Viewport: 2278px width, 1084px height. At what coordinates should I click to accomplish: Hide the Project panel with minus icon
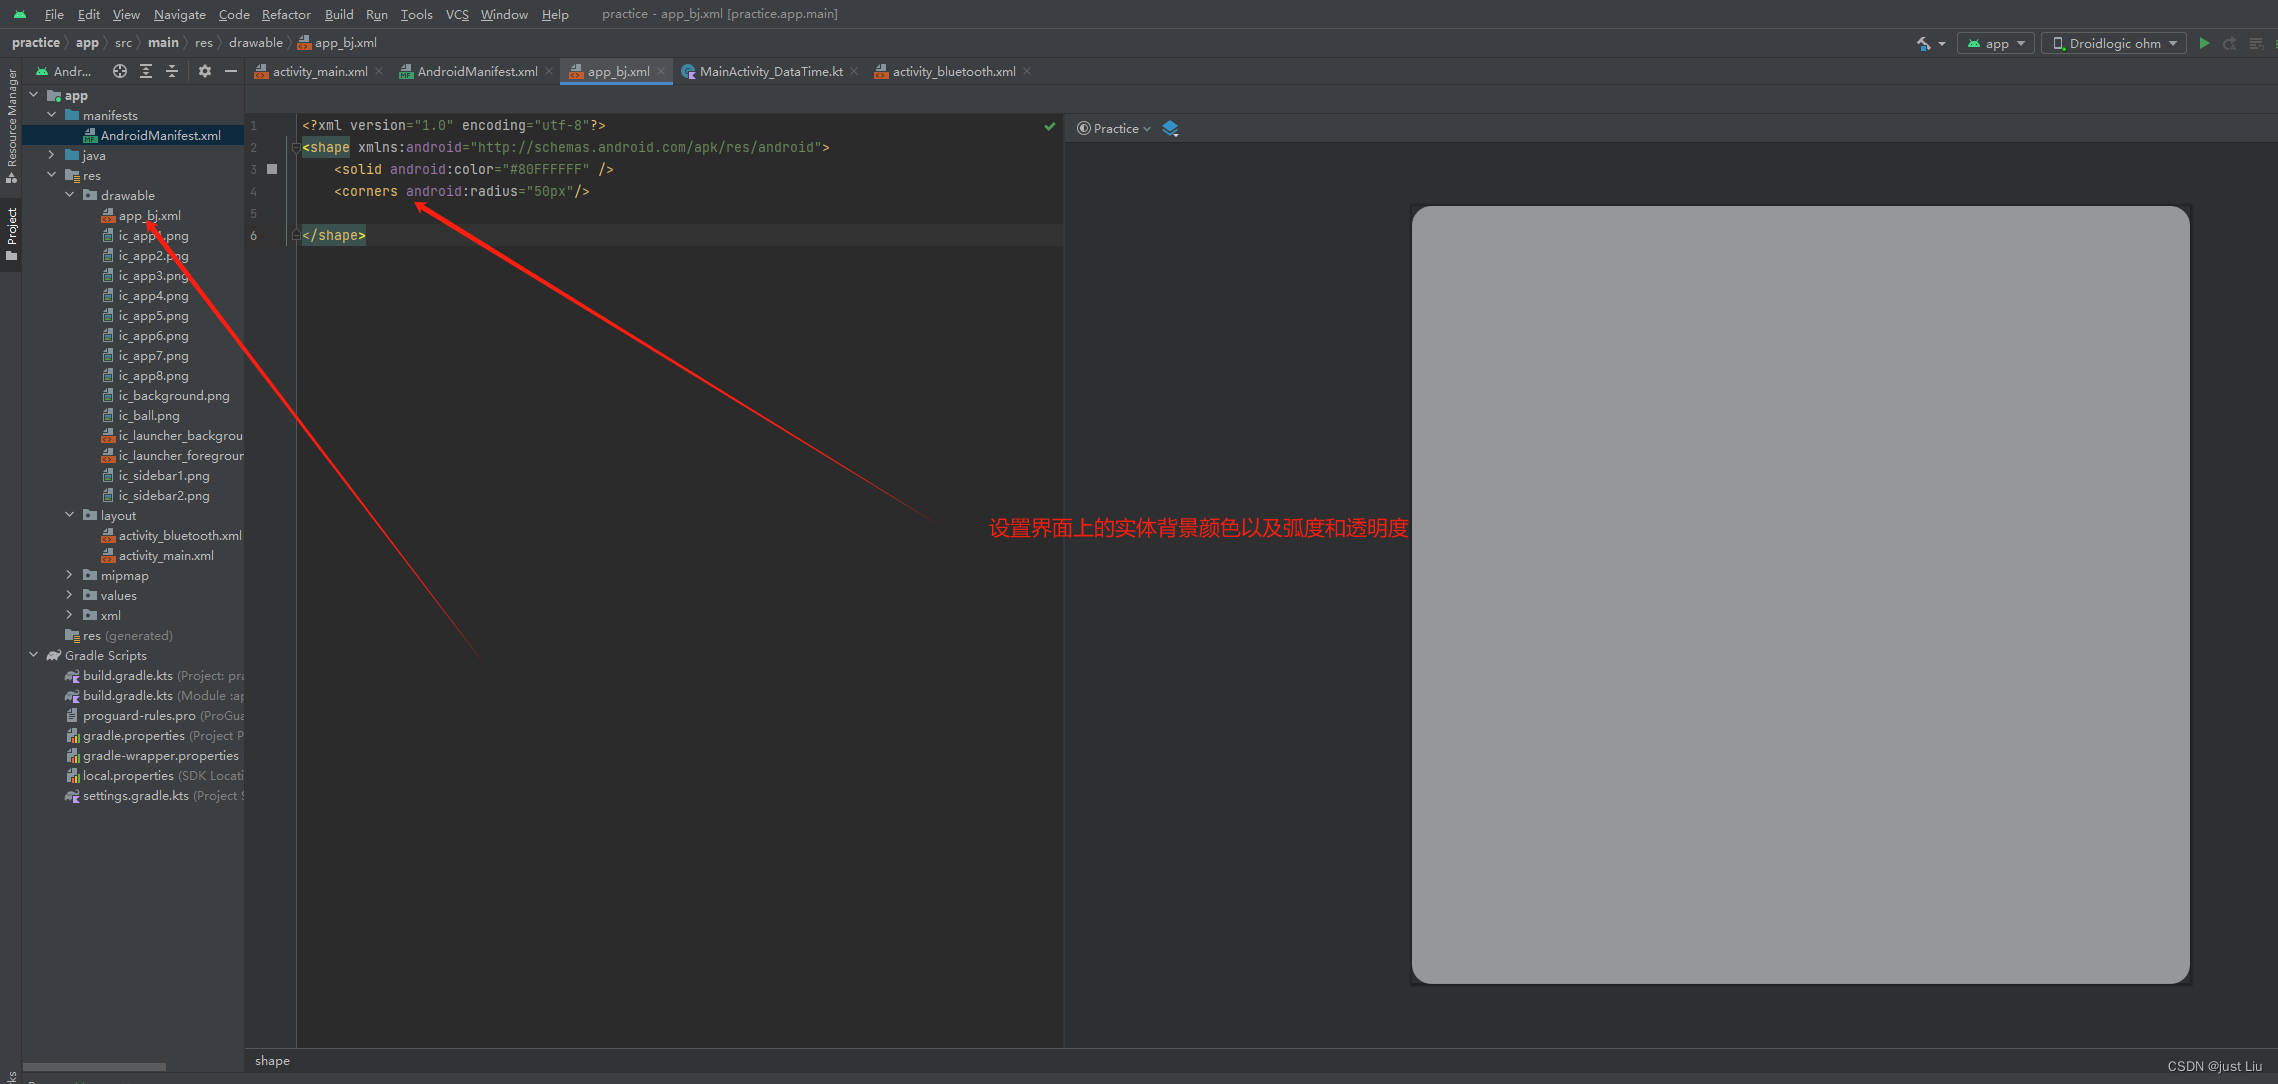point(231,71)
